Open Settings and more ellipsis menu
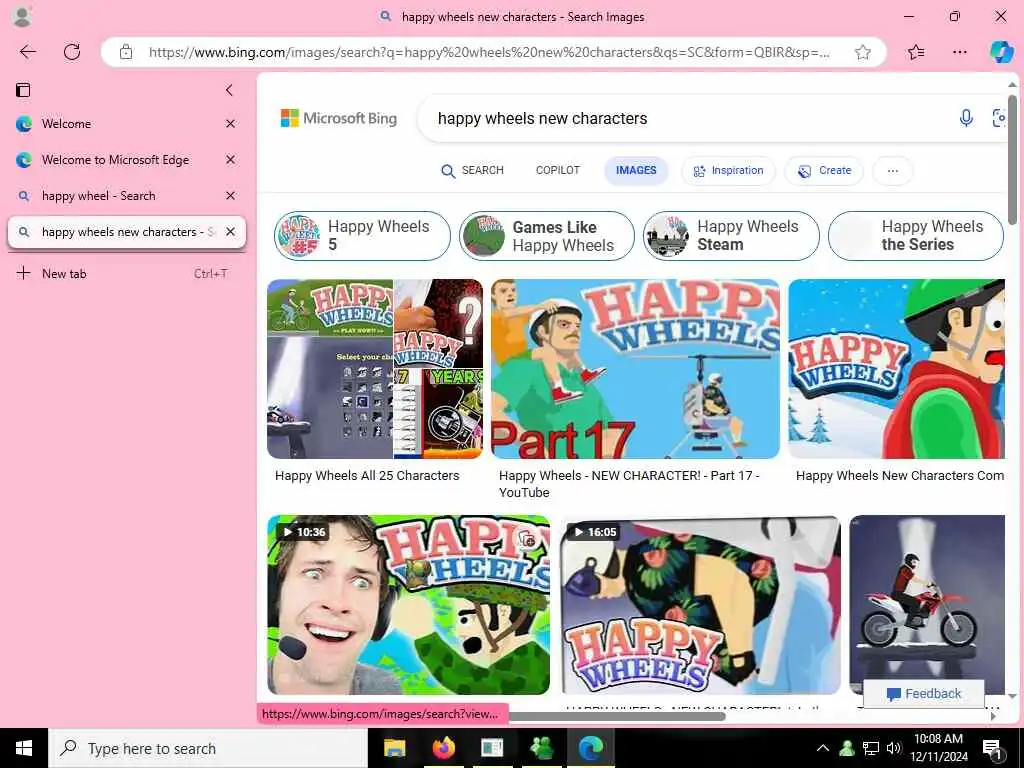 tap(959, 52)
